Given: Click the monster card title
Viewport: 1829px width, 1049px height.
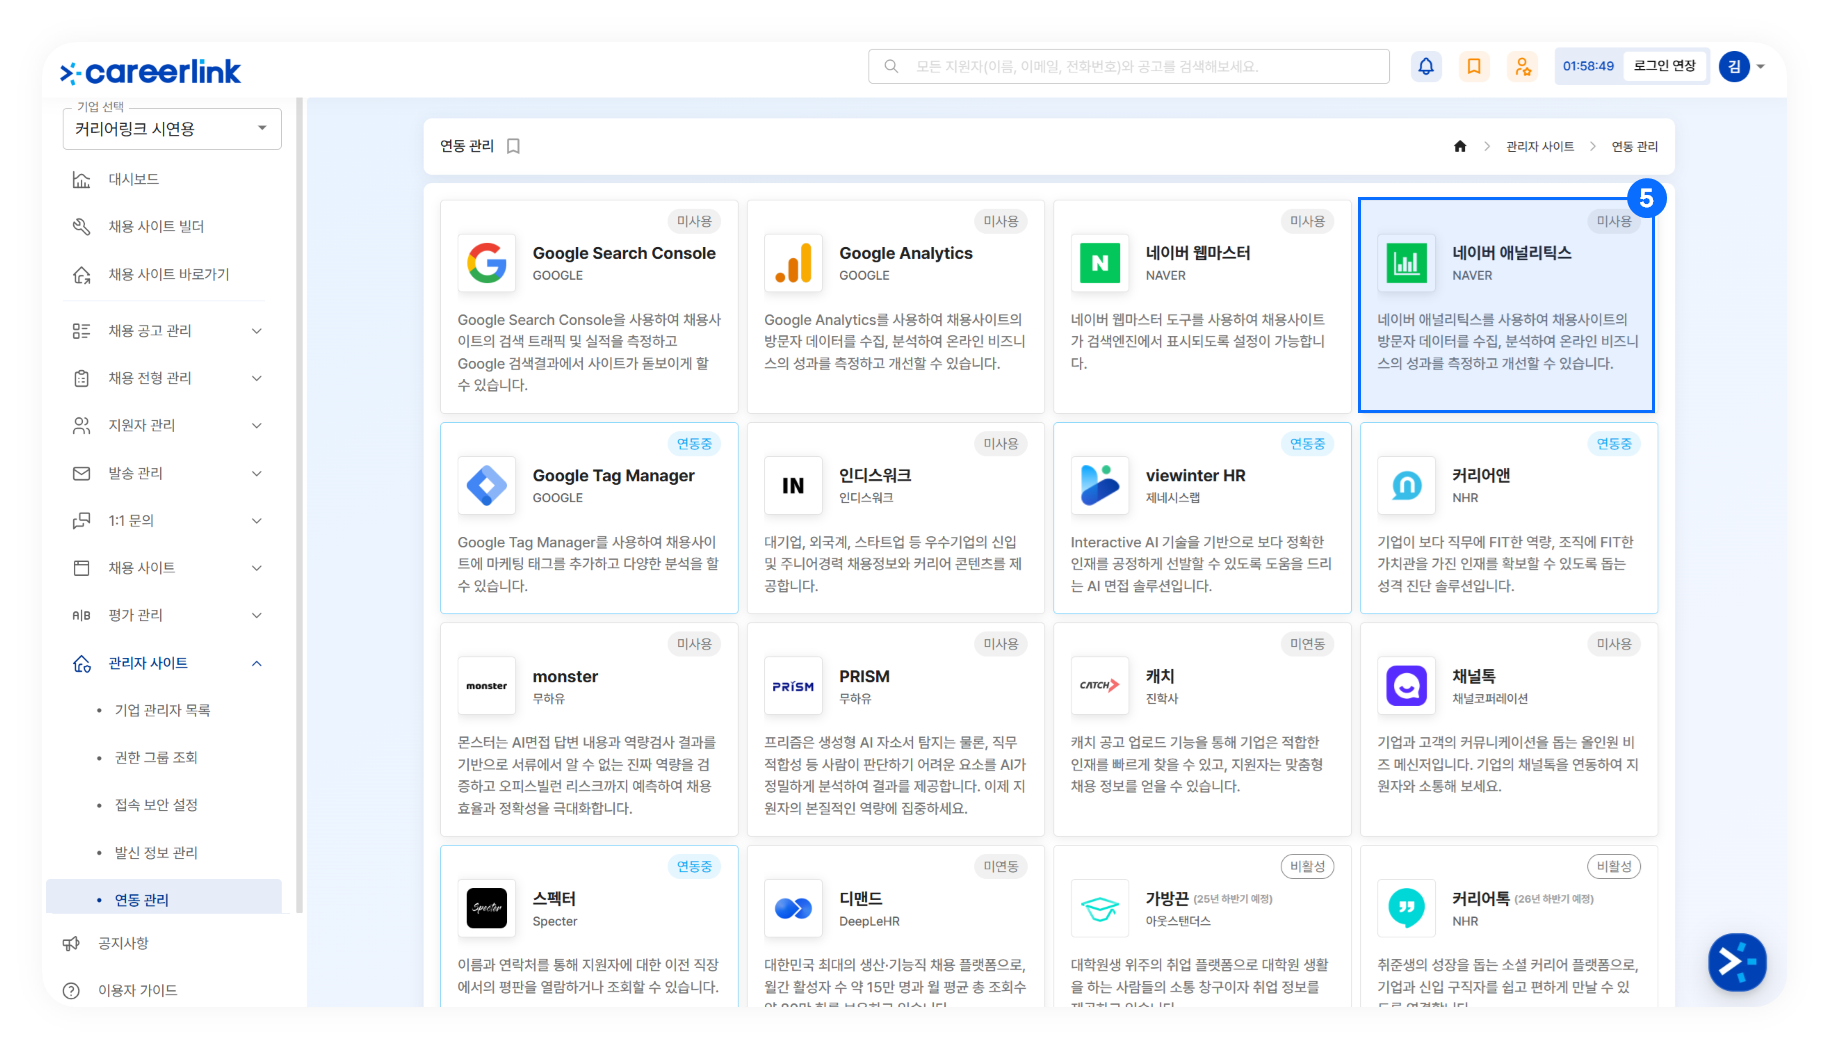Looking at the screenshot, I should pyautogui.click(x=565, y=677).
